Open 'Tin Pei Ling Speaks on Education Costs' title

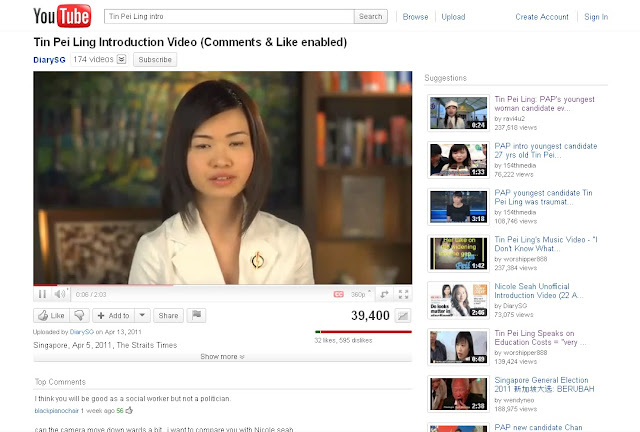[x=540, y=338]
